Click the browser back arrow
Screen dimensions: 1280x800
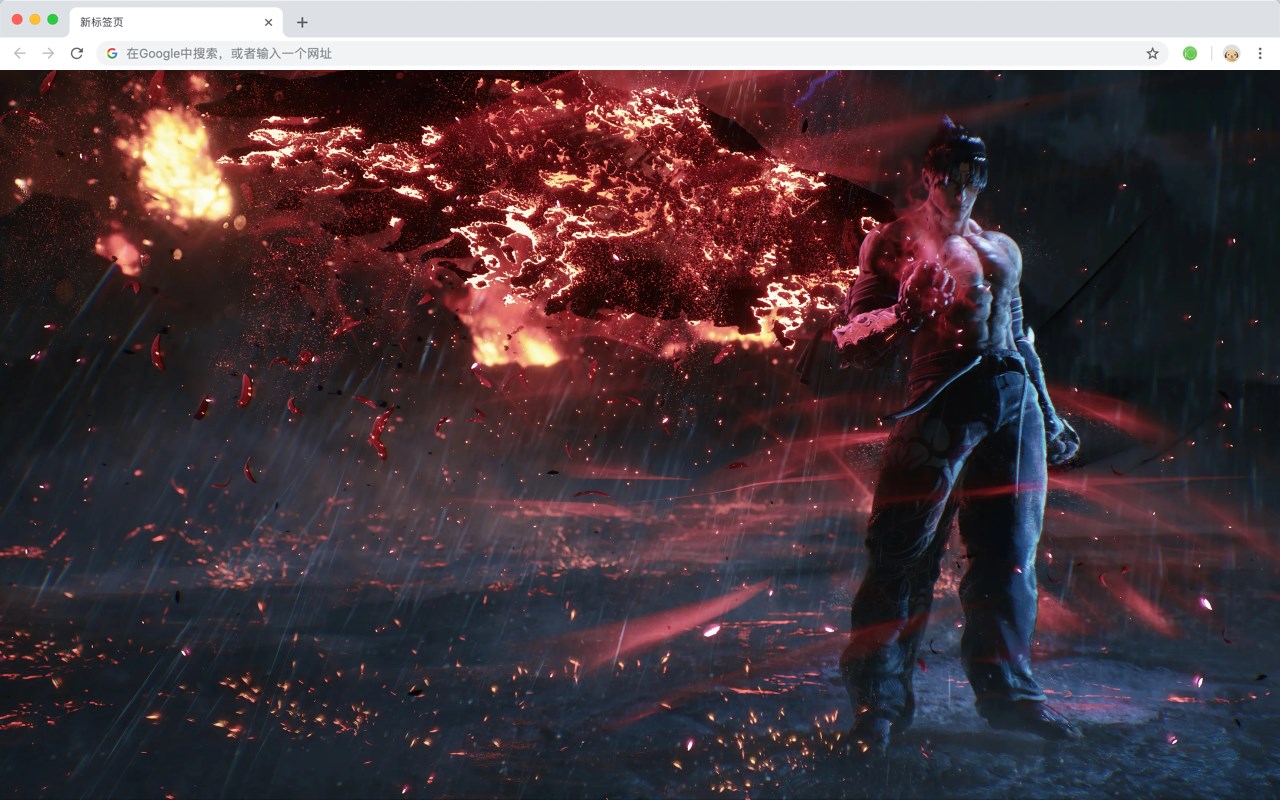click(20, 53)
